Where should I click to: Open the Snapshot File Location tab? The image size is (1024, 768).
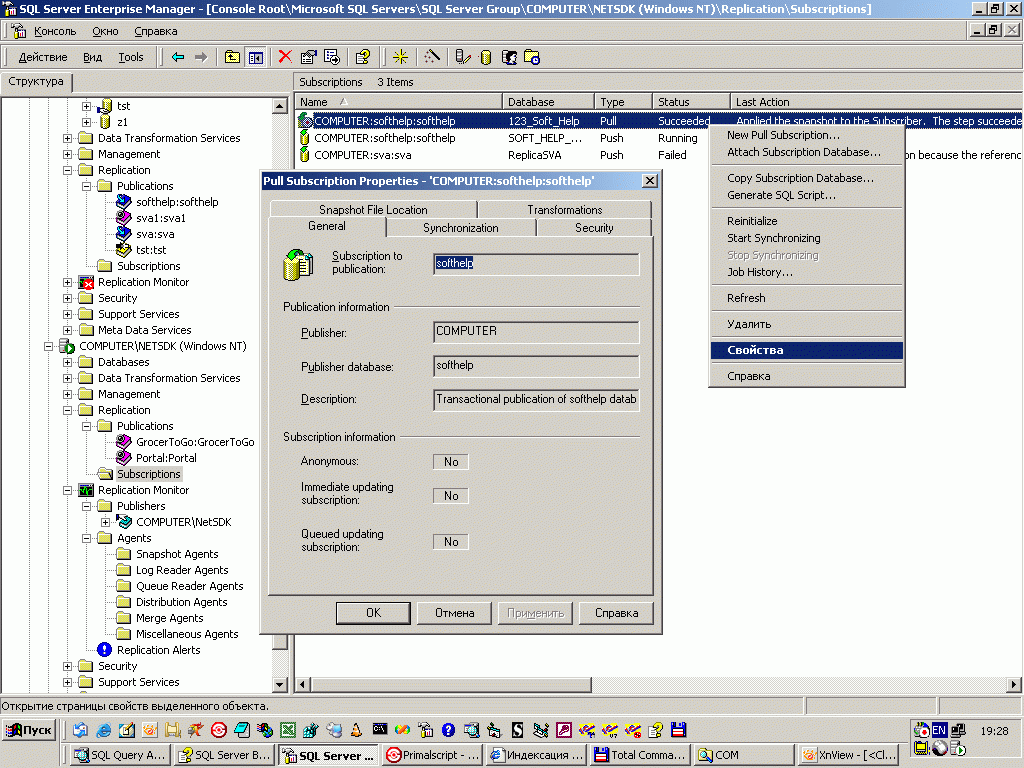(x=373, y=210)
